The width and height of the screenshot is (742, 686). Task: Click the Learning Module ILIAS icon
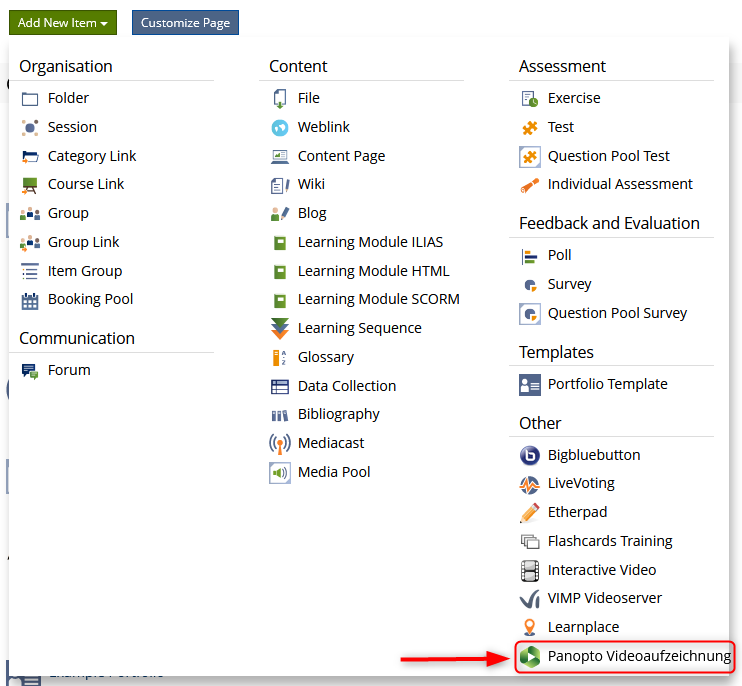(280, 243)
